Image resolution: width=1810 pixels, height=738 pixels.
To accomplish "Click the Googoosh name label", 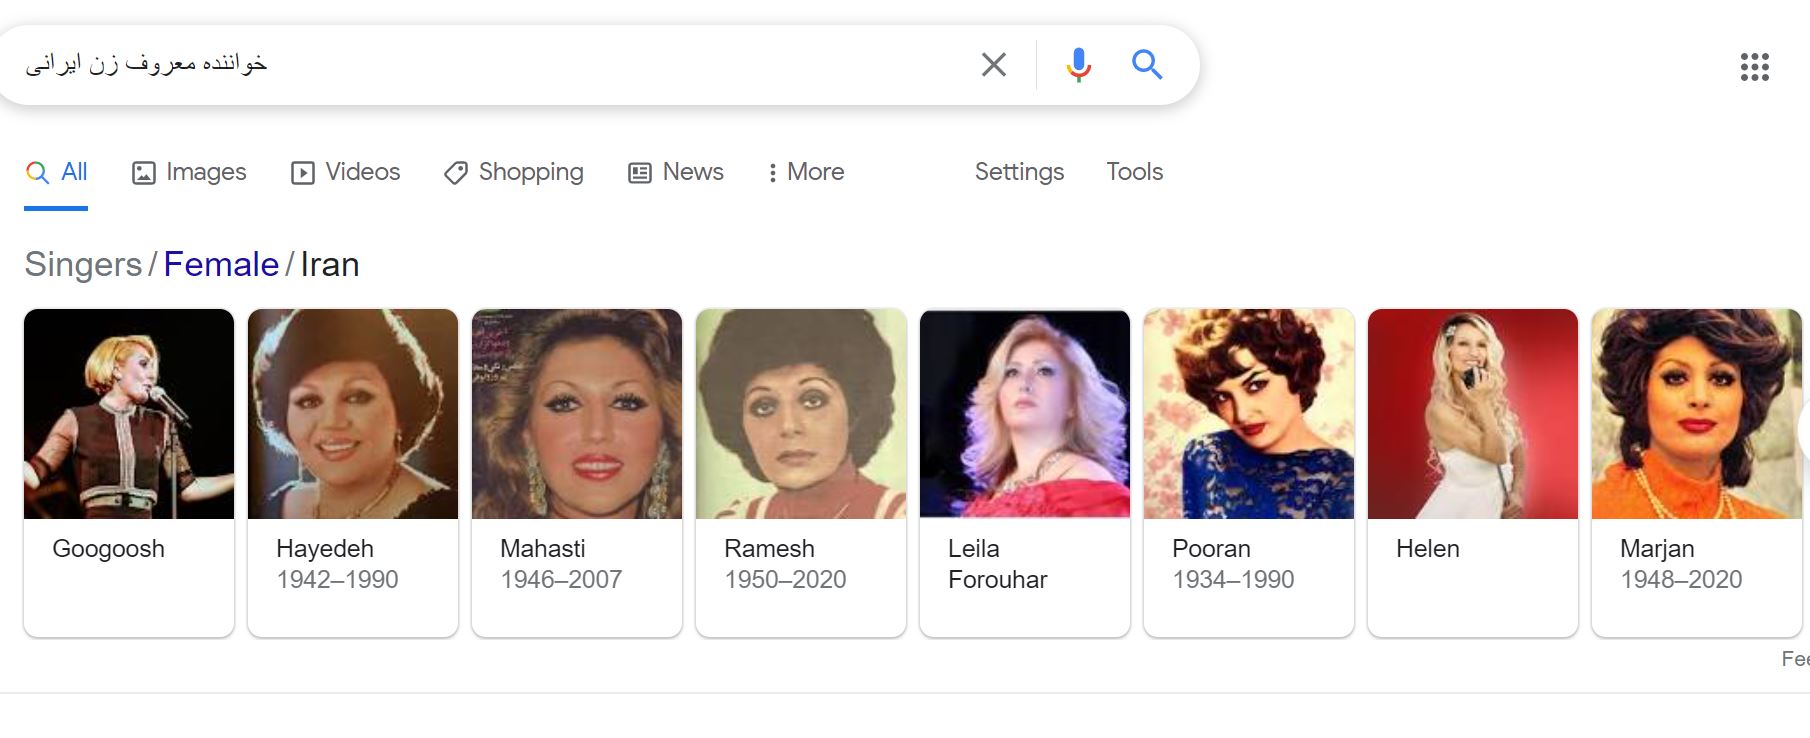I will (x=108, y=548).
